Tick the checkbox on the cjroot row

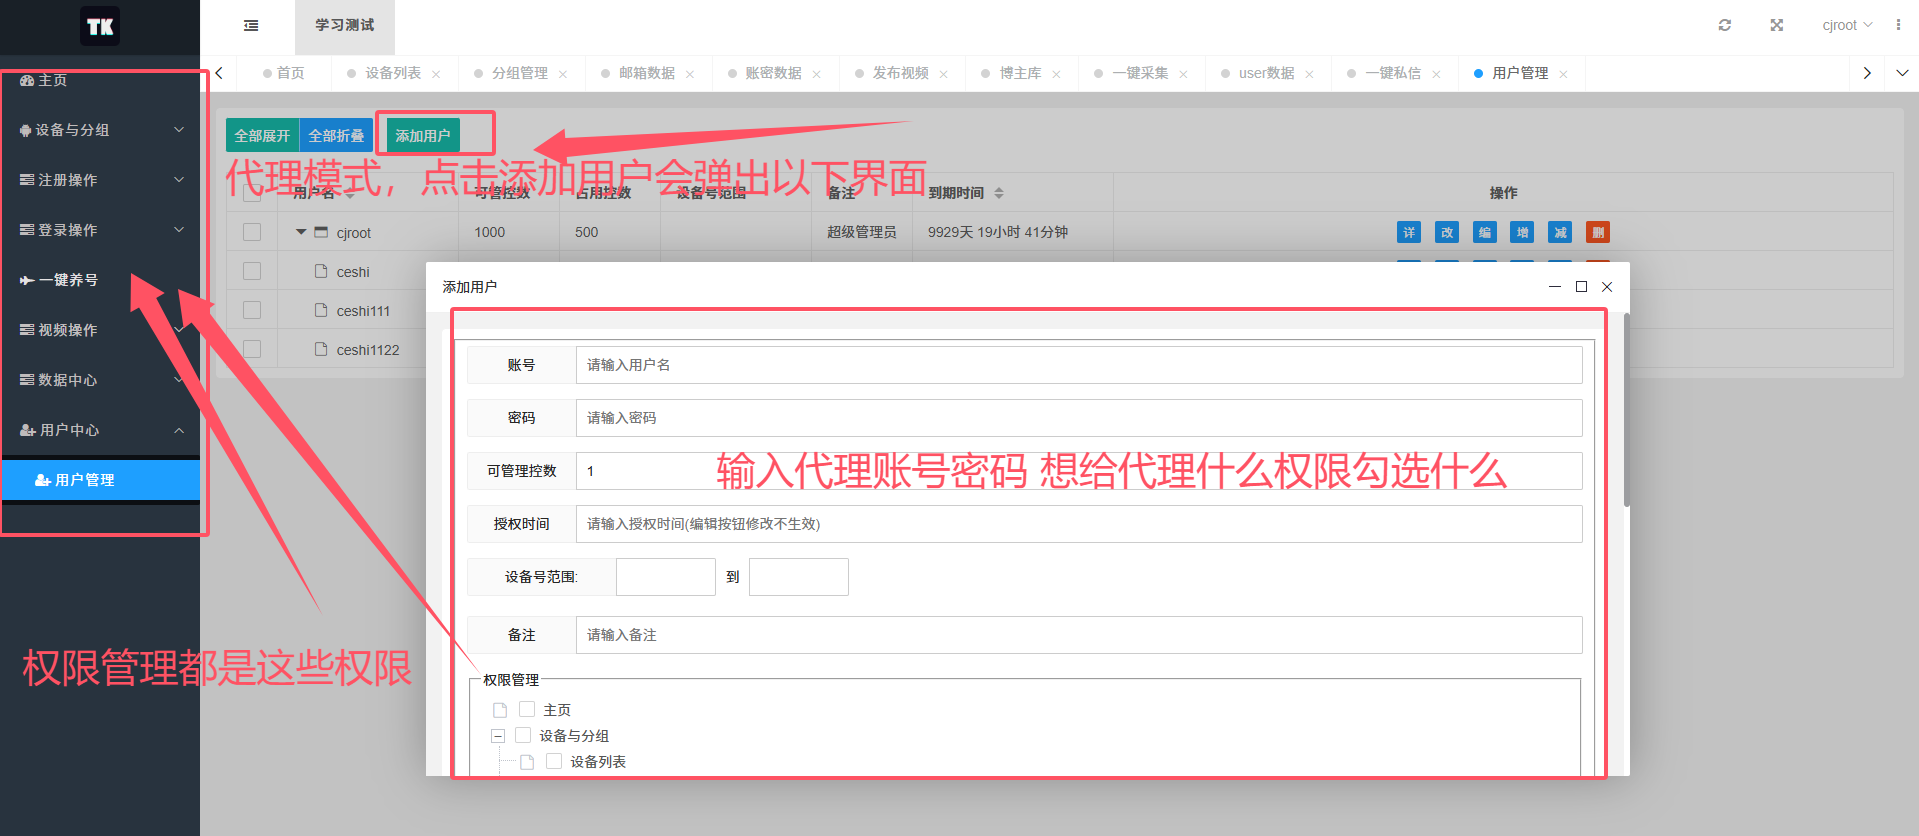click(252, 232)
